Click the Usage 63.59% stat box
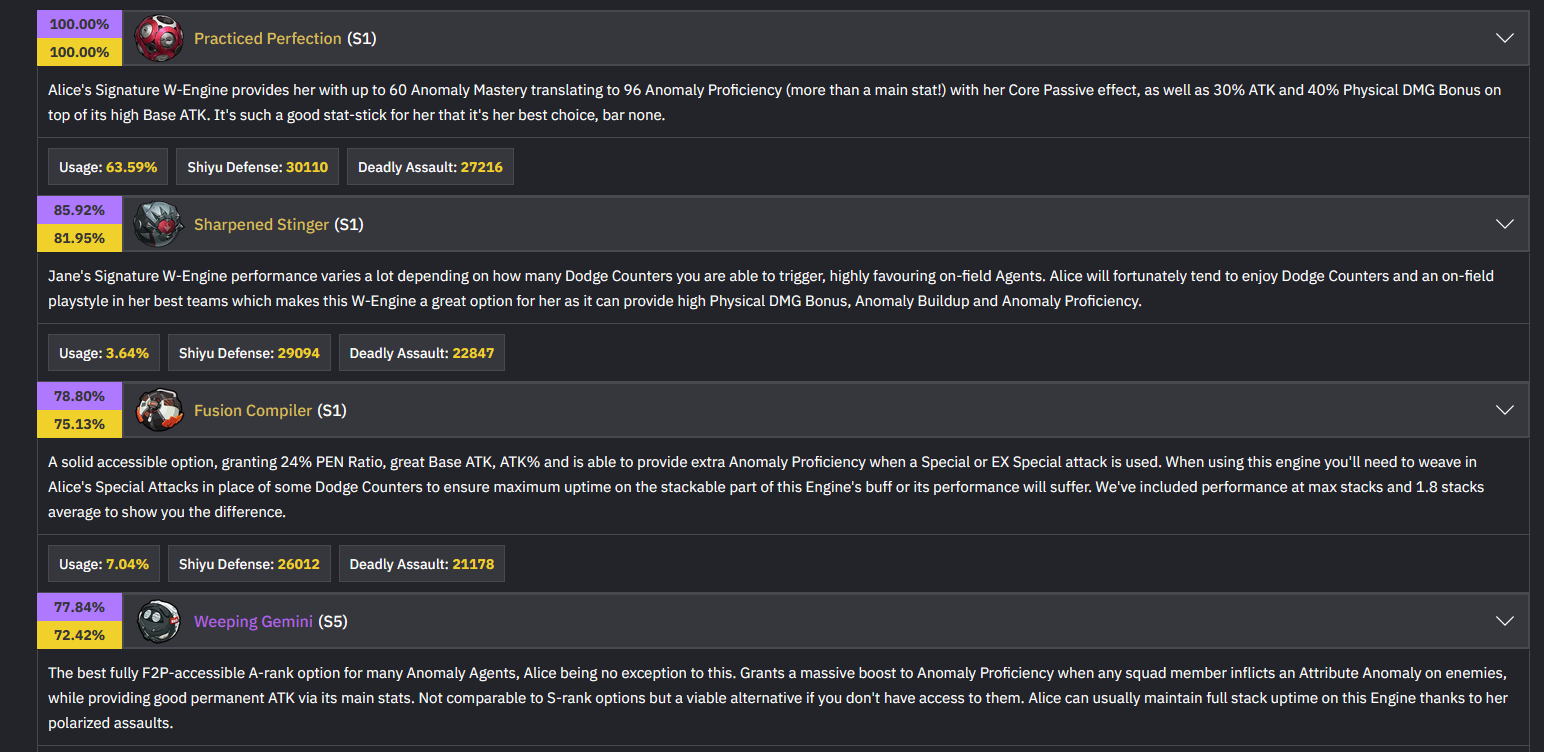This screenshot has height=752, width=1544. point(108,167)
